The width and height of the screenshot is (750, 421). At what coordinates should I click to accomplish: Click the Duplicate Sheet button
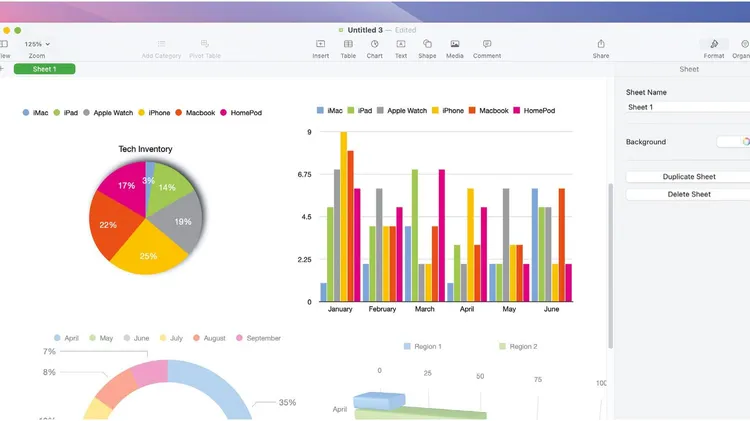pos(689,177)
